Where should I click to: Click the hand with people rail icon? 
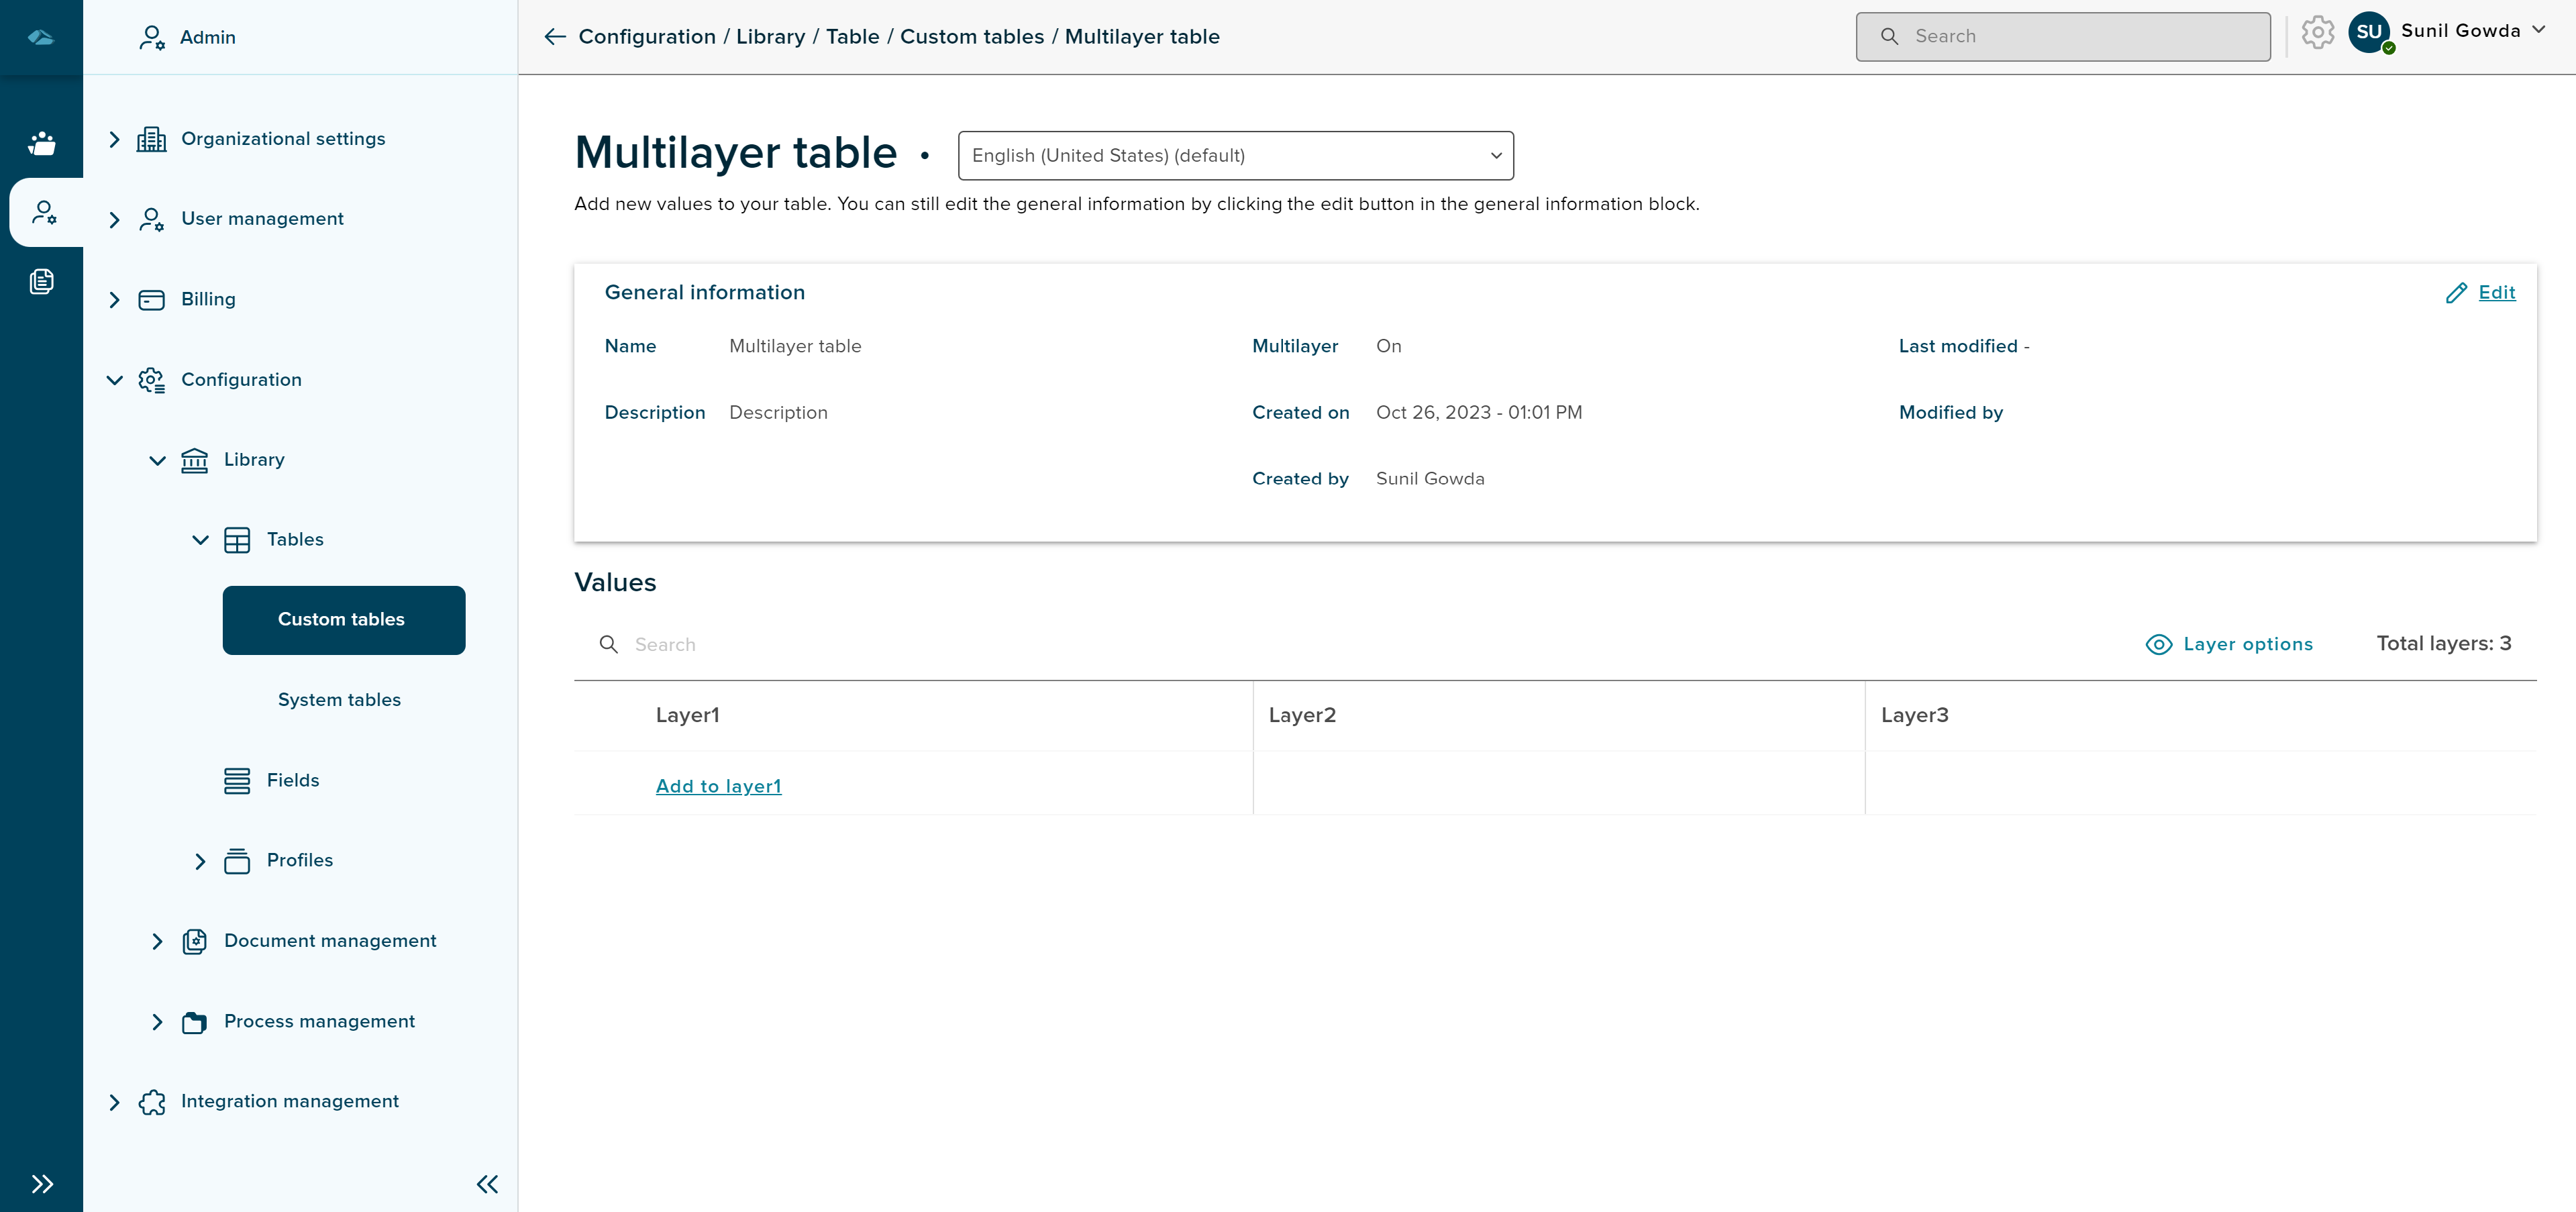(42, 143)
